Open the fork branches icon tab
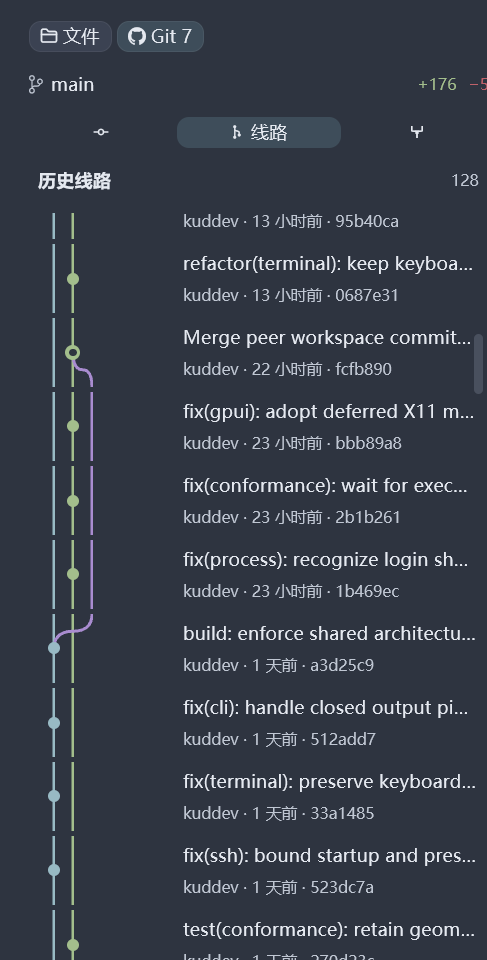This screenshot has width=487, height=960. click(x=417, y=132)
